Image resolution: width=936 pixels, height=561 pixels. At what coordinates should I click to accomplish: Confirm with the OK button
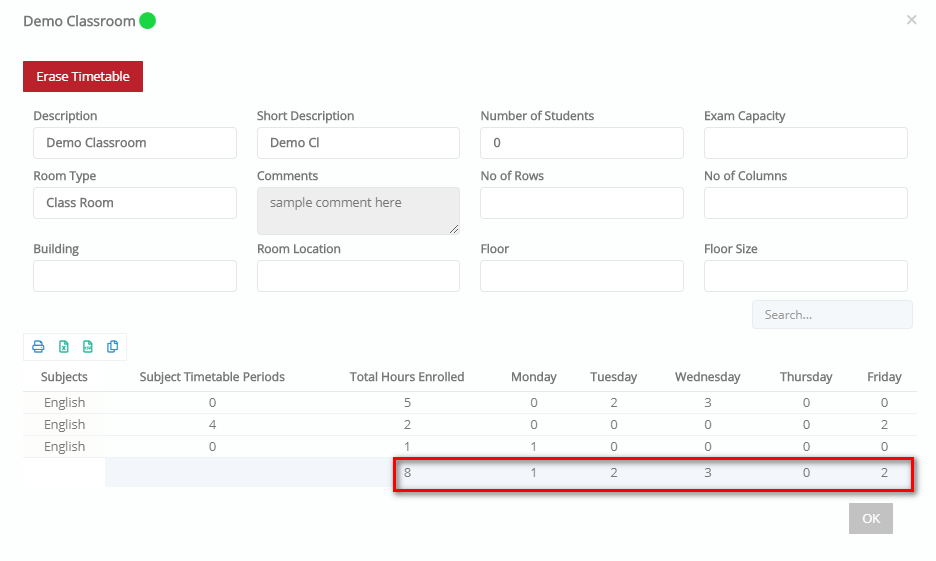pyautogui.click(x=870, y=518)
